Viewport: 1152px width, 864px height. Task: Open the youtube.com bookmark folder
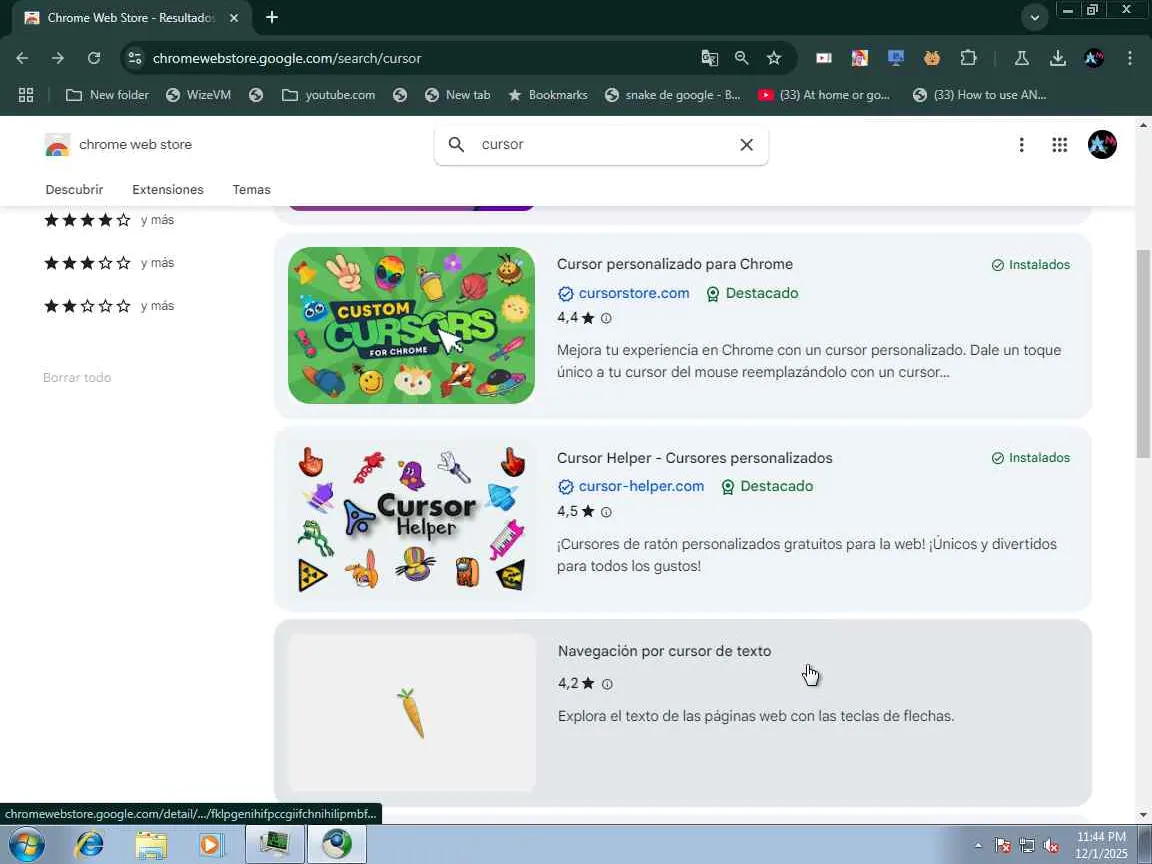click(328, 95)
